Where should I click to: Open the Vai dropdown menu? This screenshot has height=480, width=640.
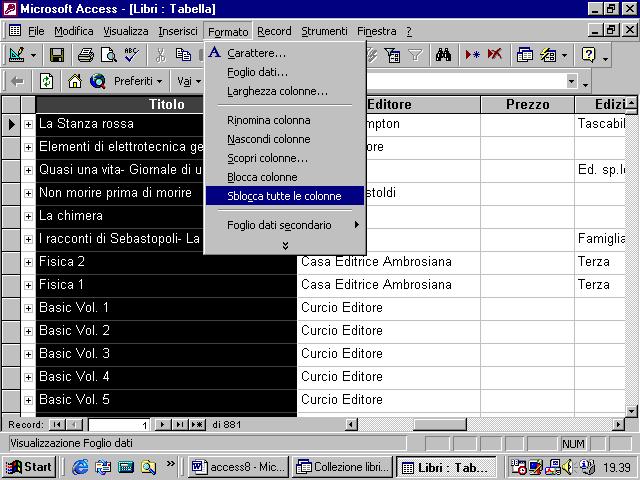coord(189,81)
